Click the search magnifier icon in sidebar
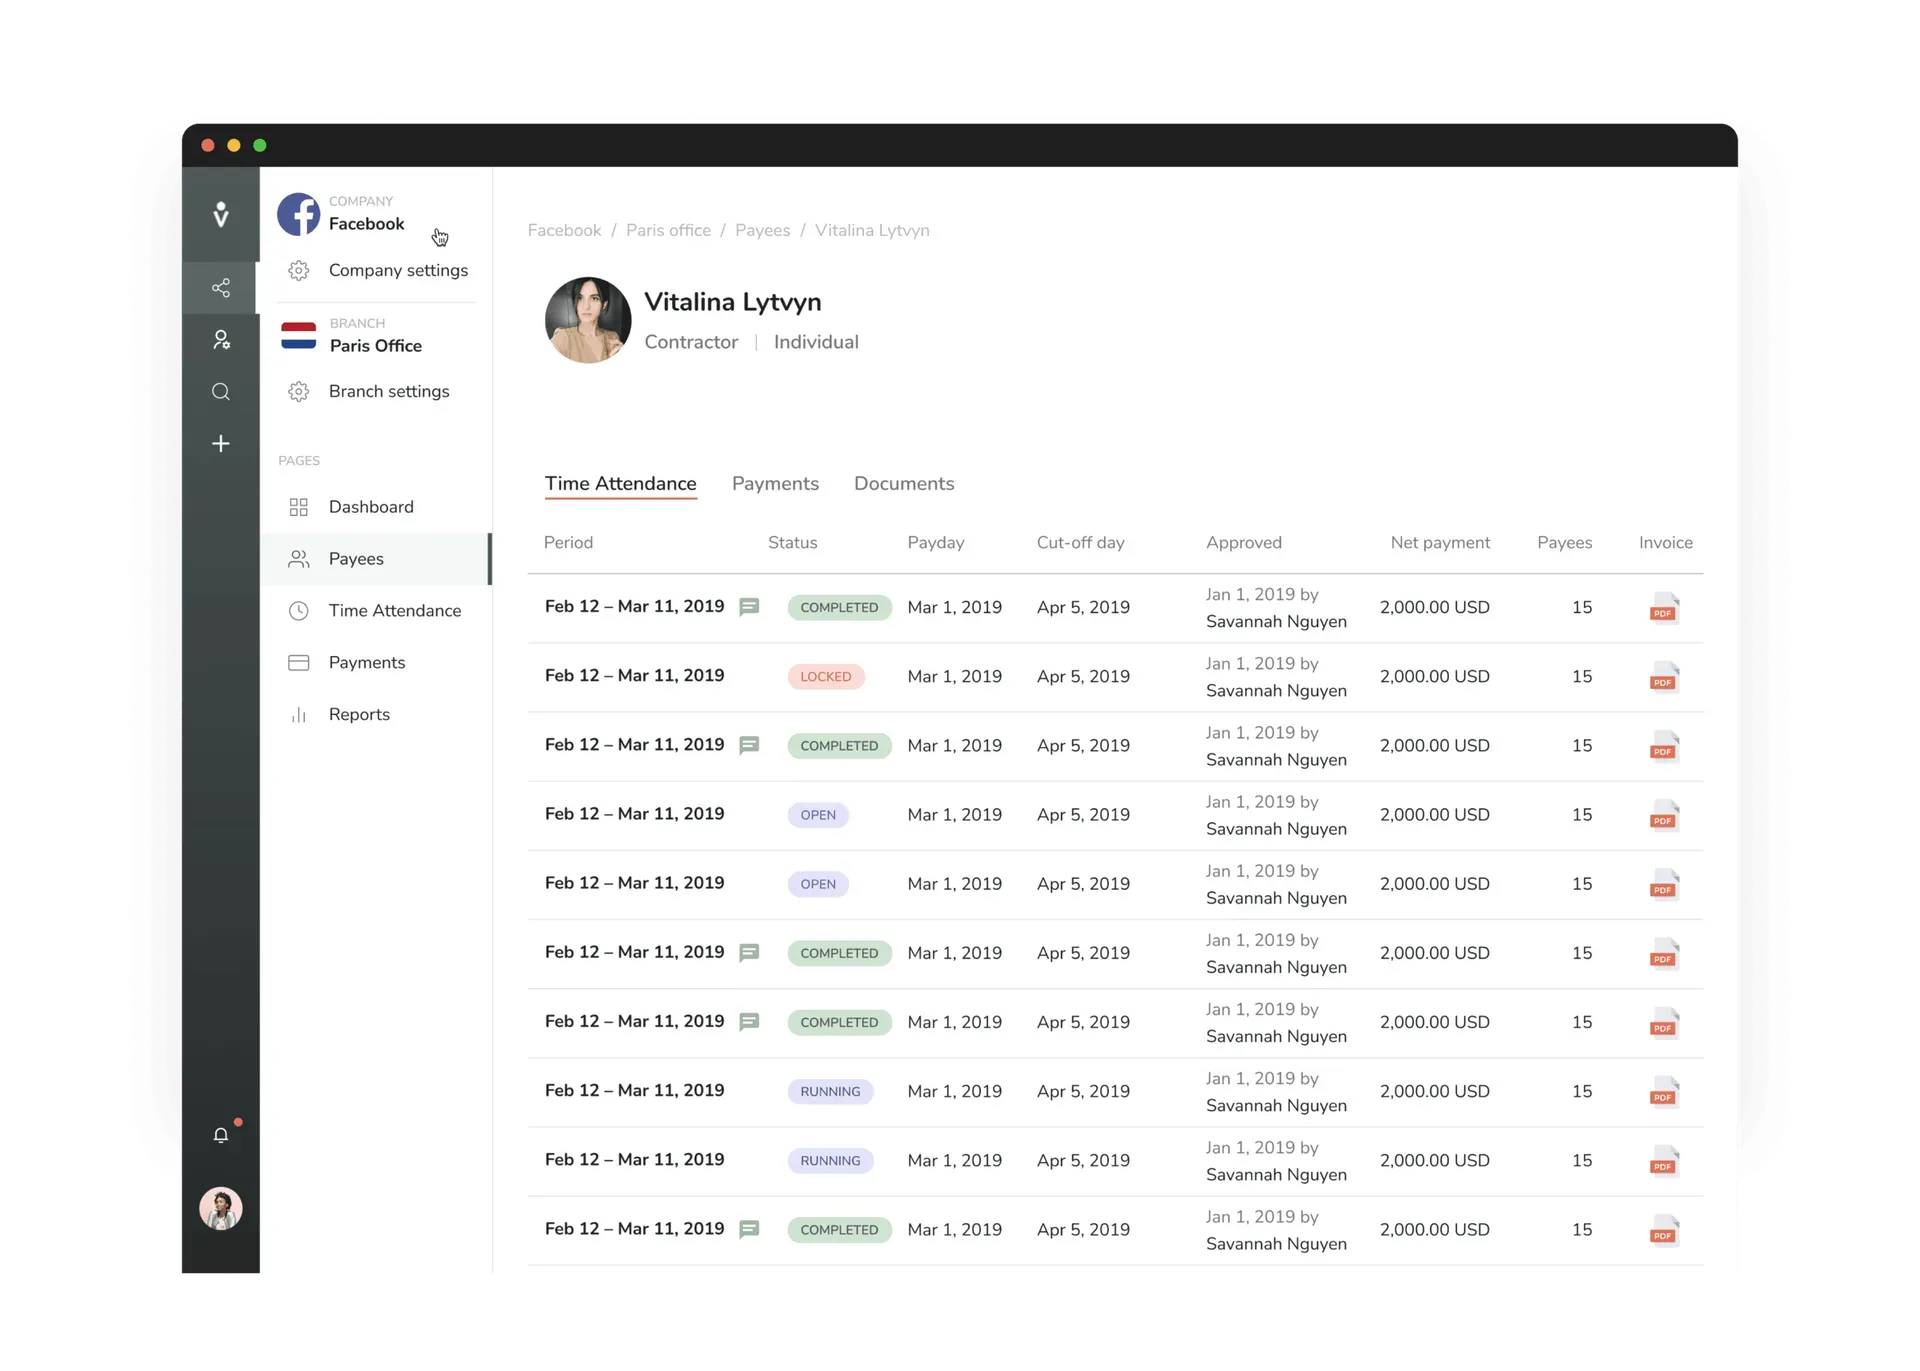 click(221, 392)
